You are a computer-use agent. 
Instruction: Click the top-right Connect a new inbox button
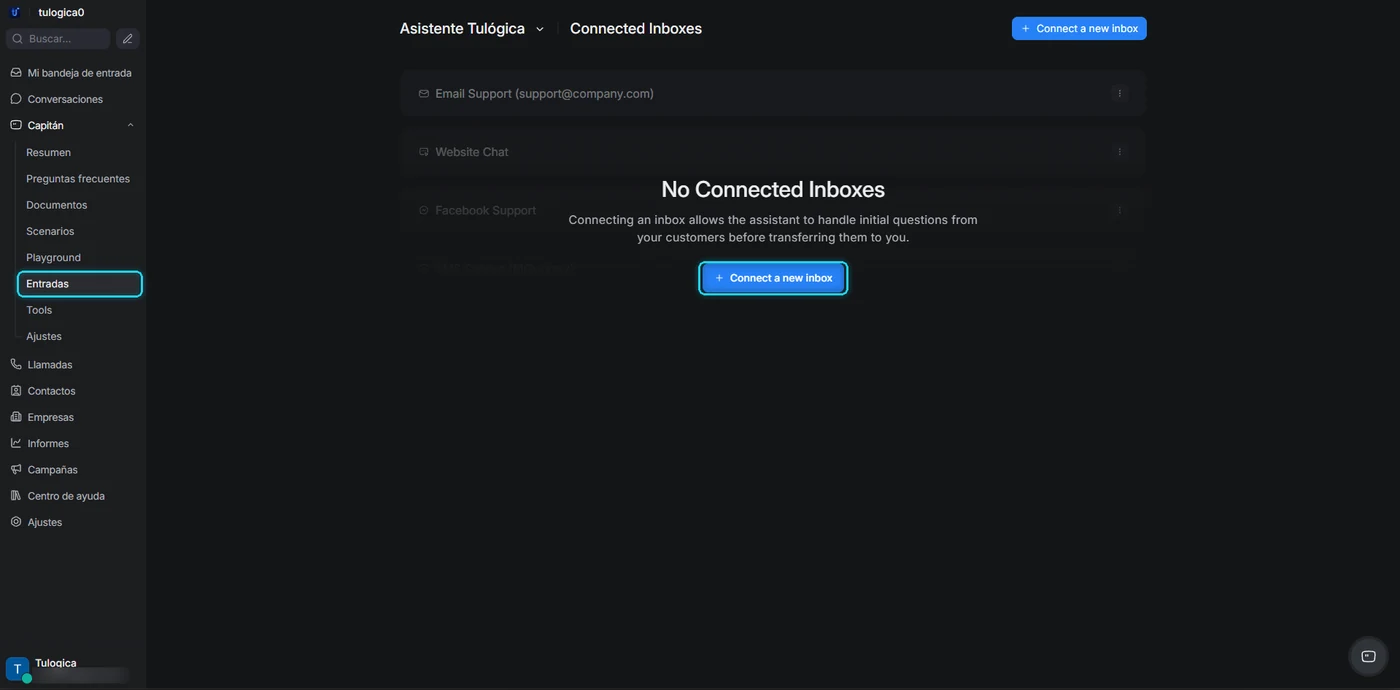[1079, 28]
